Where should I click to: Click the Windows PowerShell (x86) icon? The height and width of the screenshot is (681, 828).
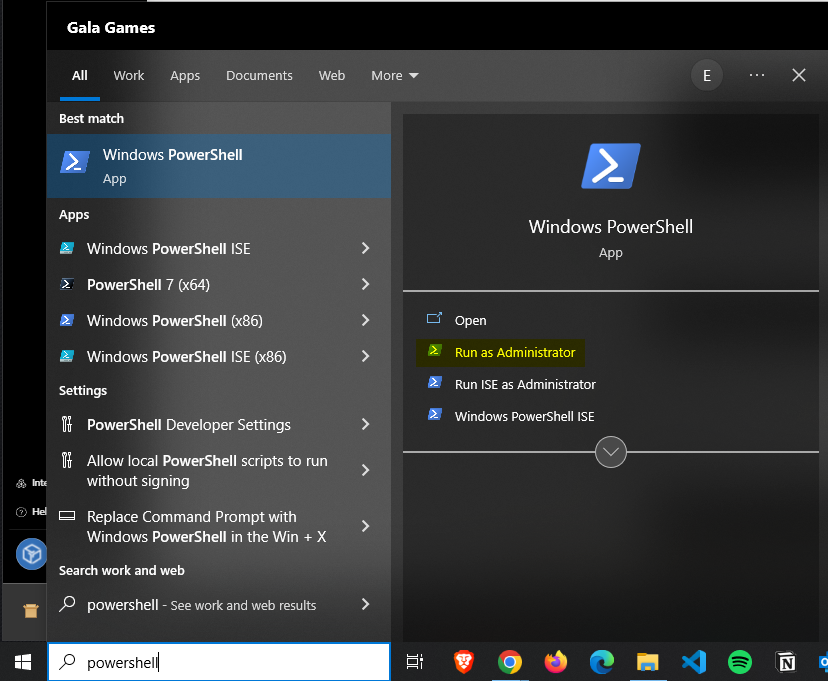[67, 320]
